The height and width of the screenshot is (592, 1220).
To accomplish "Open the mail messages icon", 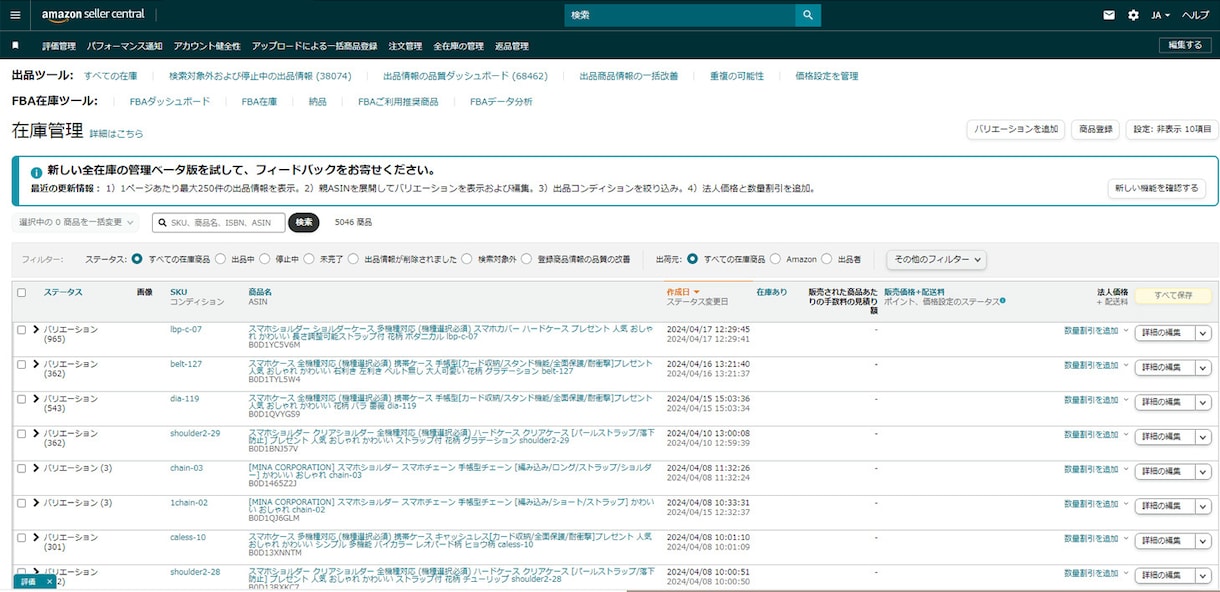I will [x=1109, y=15].
